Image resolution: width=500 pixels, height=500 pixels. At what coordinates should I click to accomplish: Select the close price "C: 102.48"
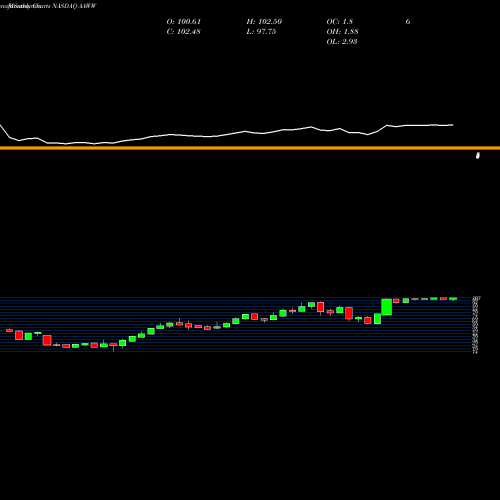pos(183,32)
